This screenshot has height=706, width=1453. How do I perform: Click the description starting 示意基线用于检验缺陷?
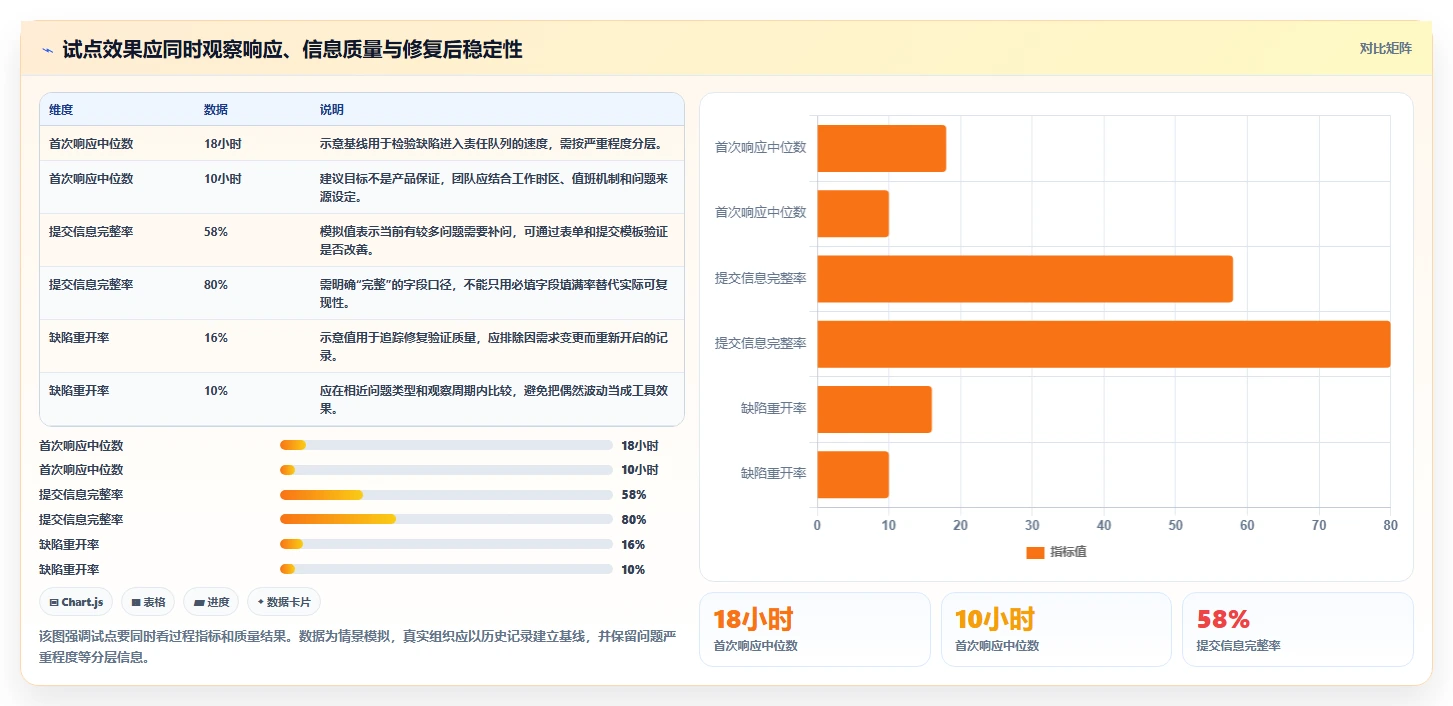[491, 144]
